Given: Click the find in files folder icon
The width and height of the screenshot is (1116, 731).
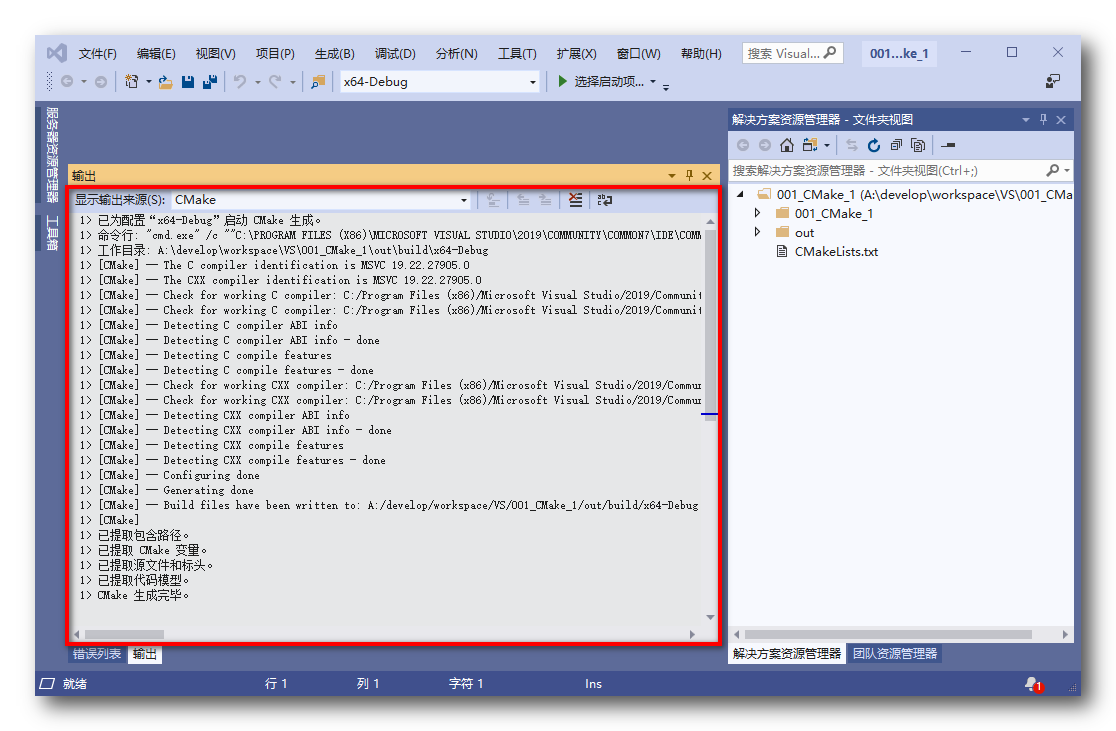Looking at the screenshot, I should click(x=318, y=82).
